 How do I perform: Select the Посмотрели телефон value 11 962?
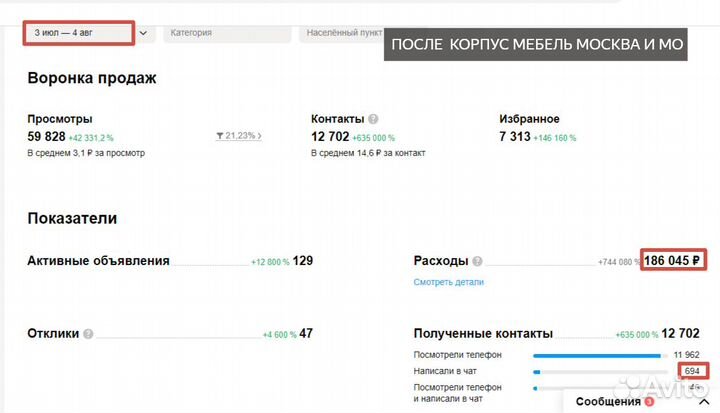[x=686, y=355]
